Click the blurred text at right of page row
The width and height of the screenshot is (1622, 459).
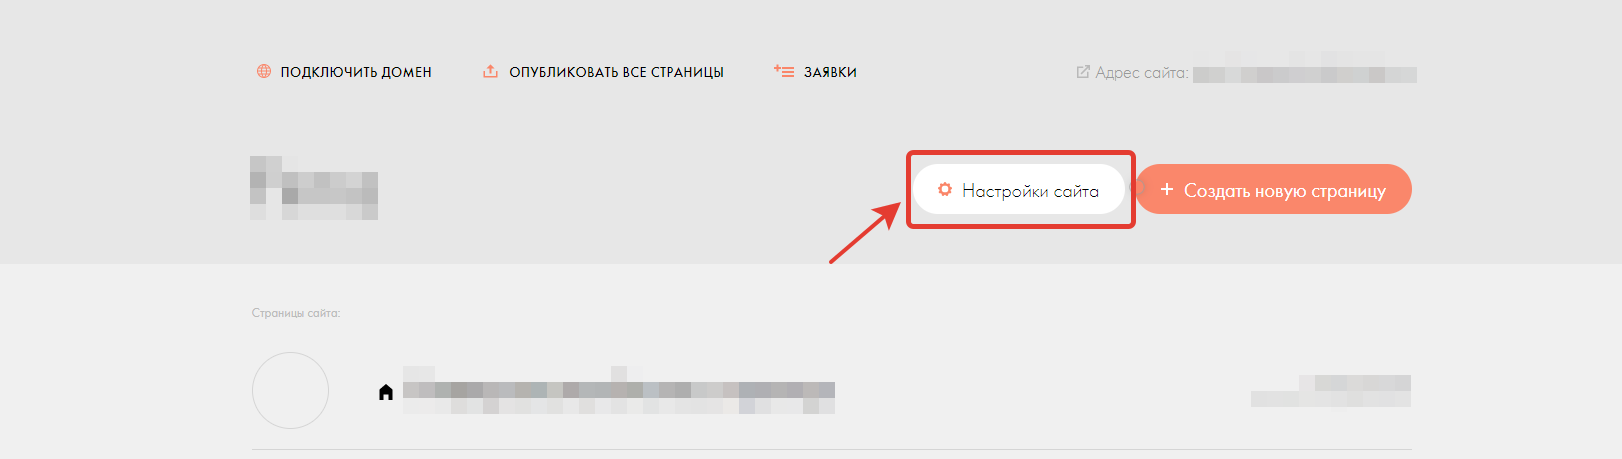click(1331, 391)
